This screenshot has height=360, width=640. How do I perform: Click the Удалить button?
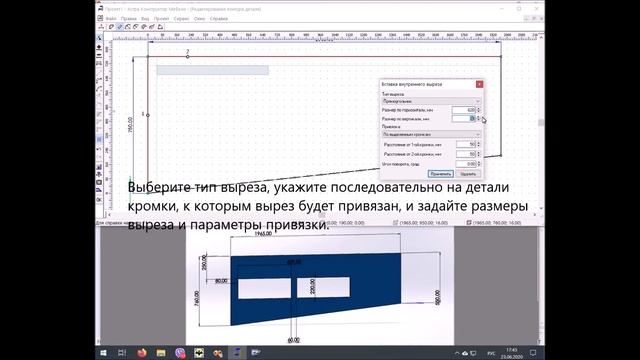tap(468, 174)
